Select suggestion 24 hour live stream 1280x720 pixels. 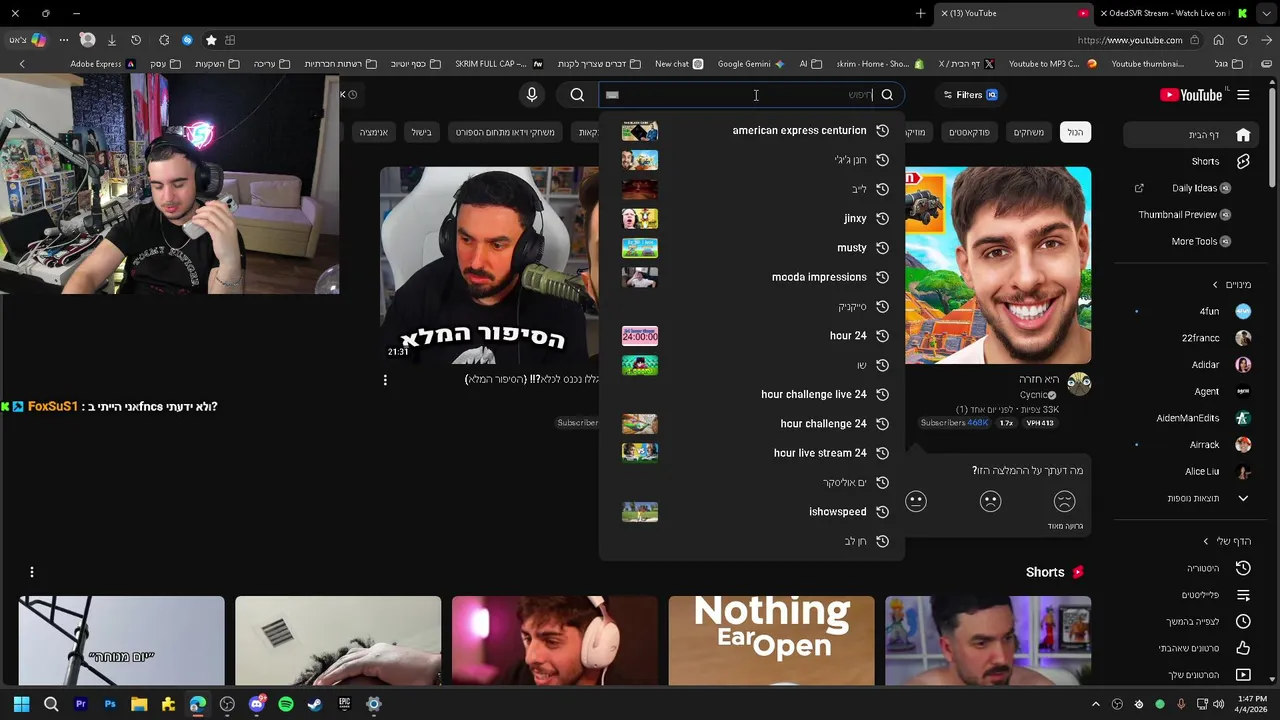(x=752, y=453)
